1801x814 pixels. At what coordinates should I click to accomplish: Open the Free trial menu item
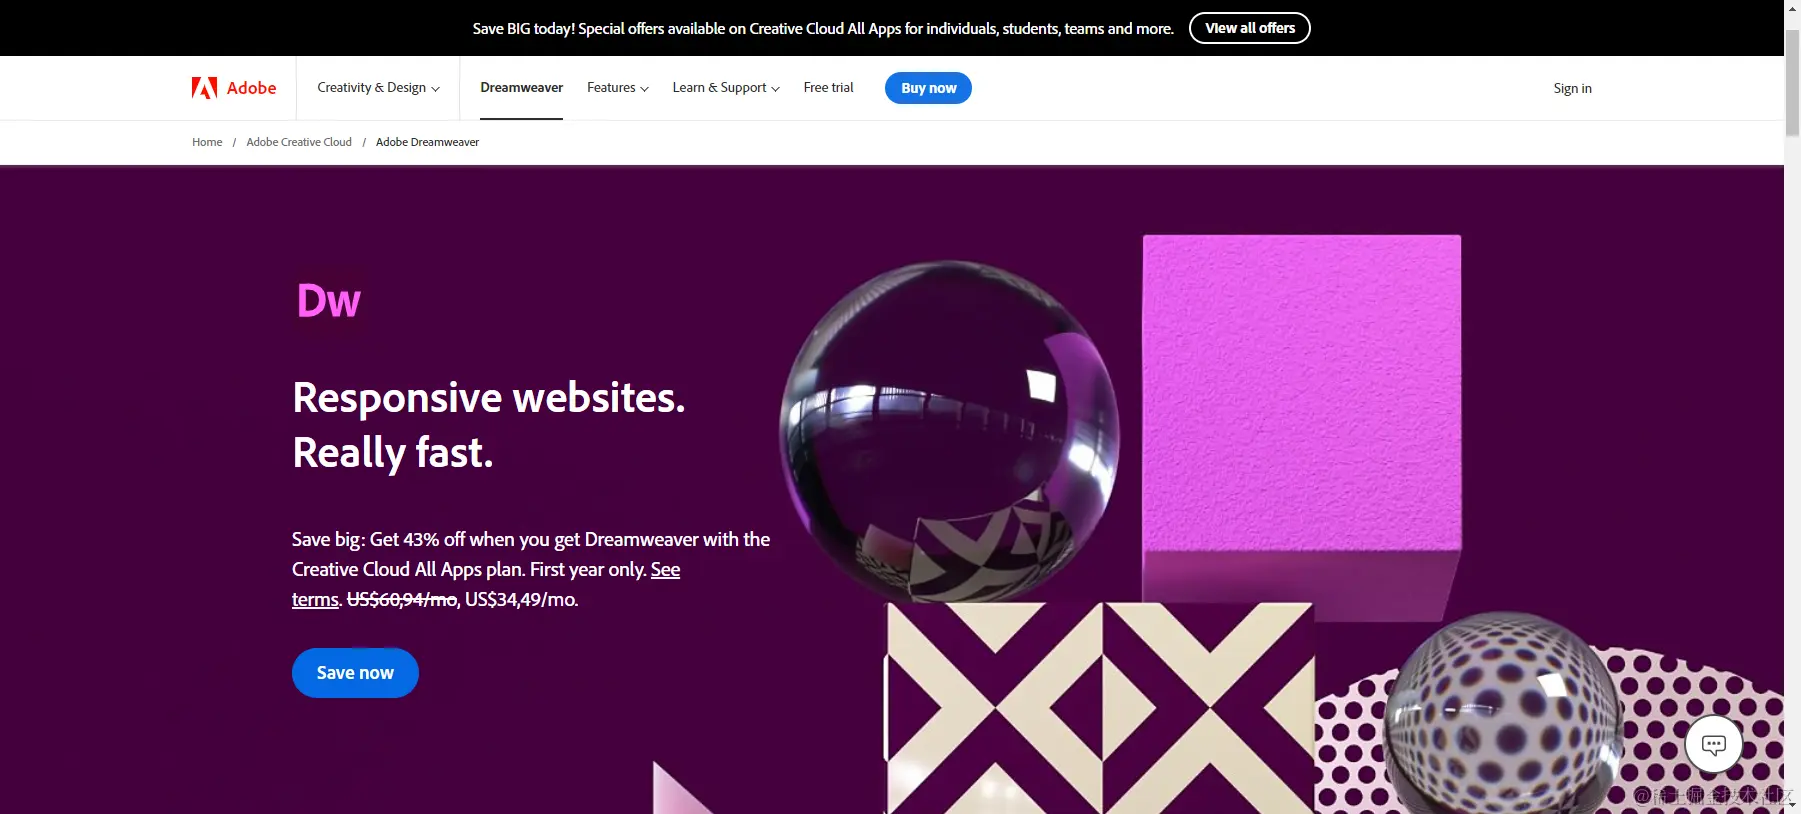click(828, 88)
